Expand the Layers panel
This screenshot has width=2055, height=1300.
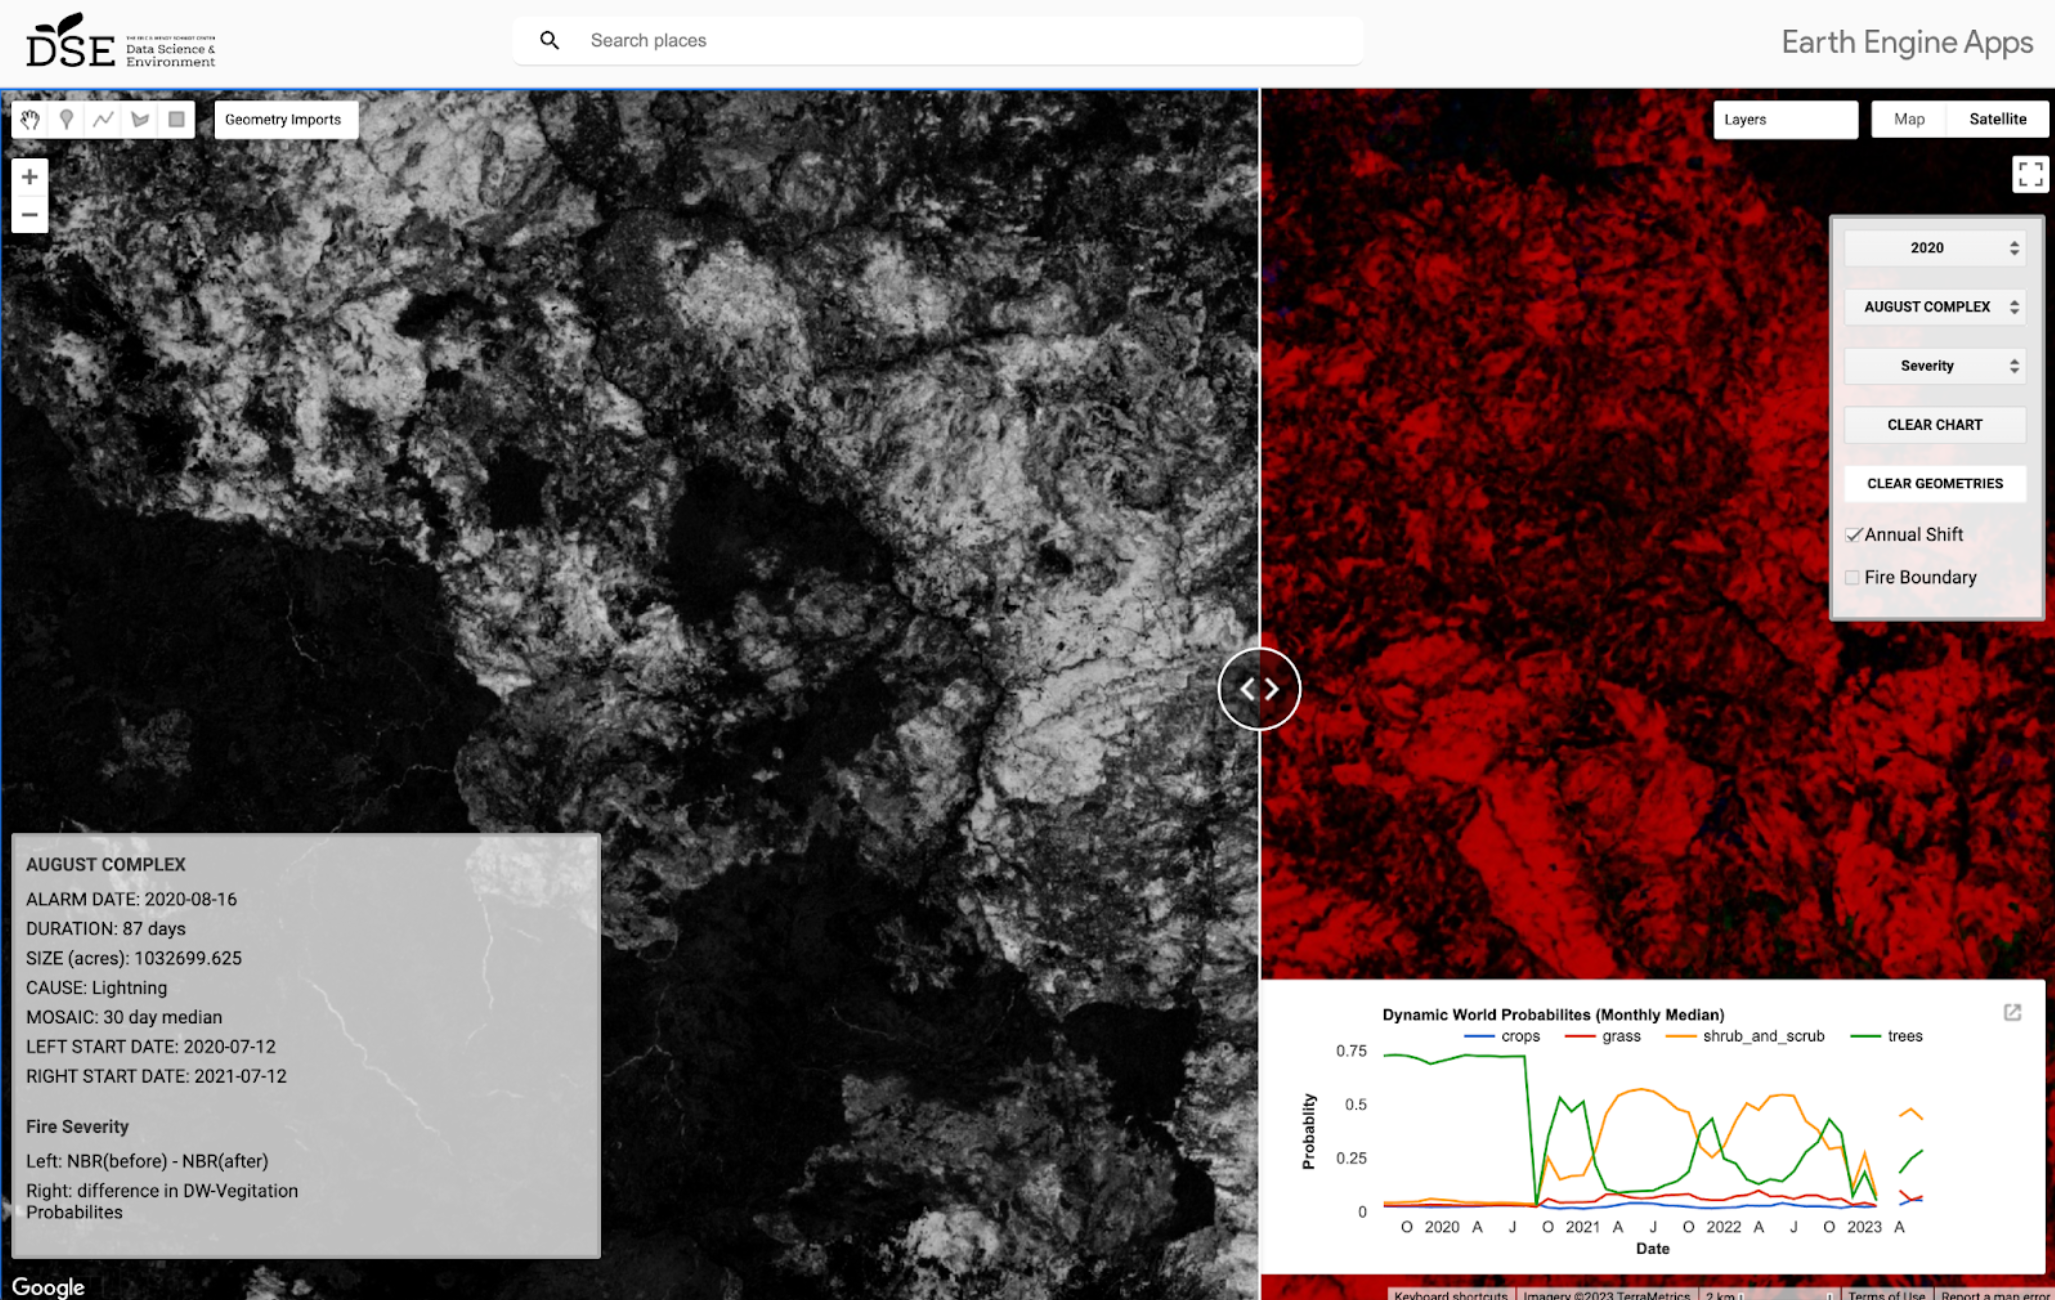(x=1785, y=119)
